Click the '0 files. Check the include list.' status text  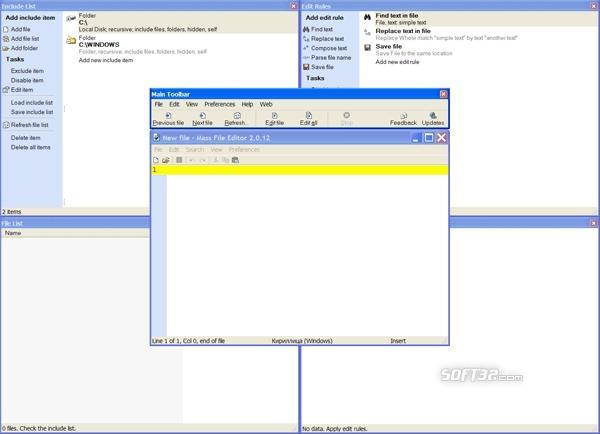click(x=39, y=429)
